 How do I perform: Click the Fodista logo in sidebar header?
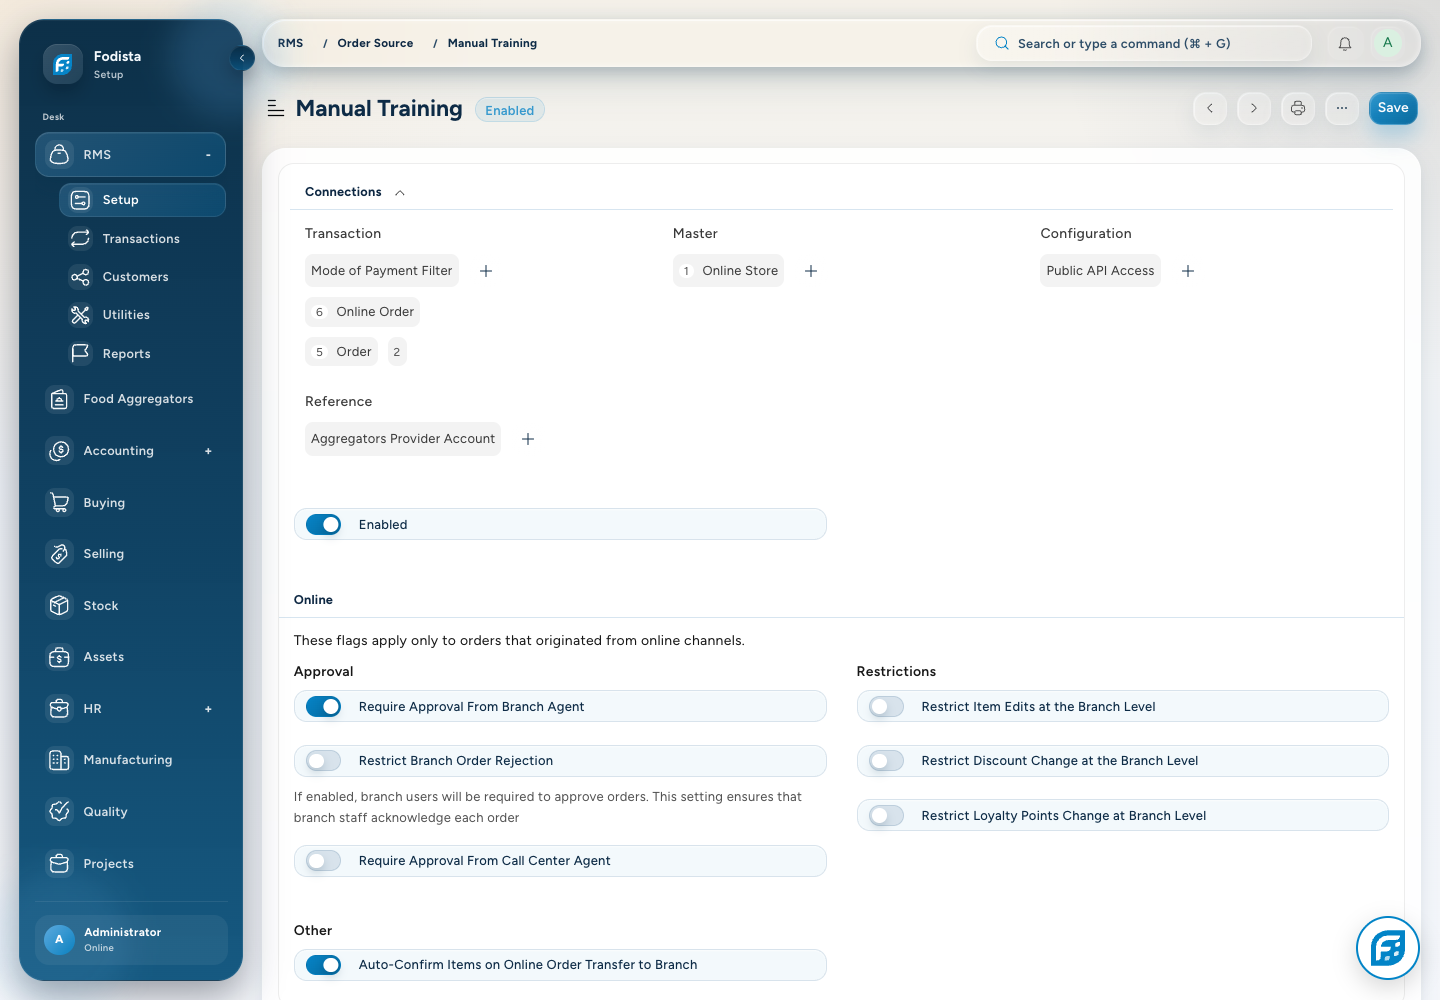click(x=62, y=64)
